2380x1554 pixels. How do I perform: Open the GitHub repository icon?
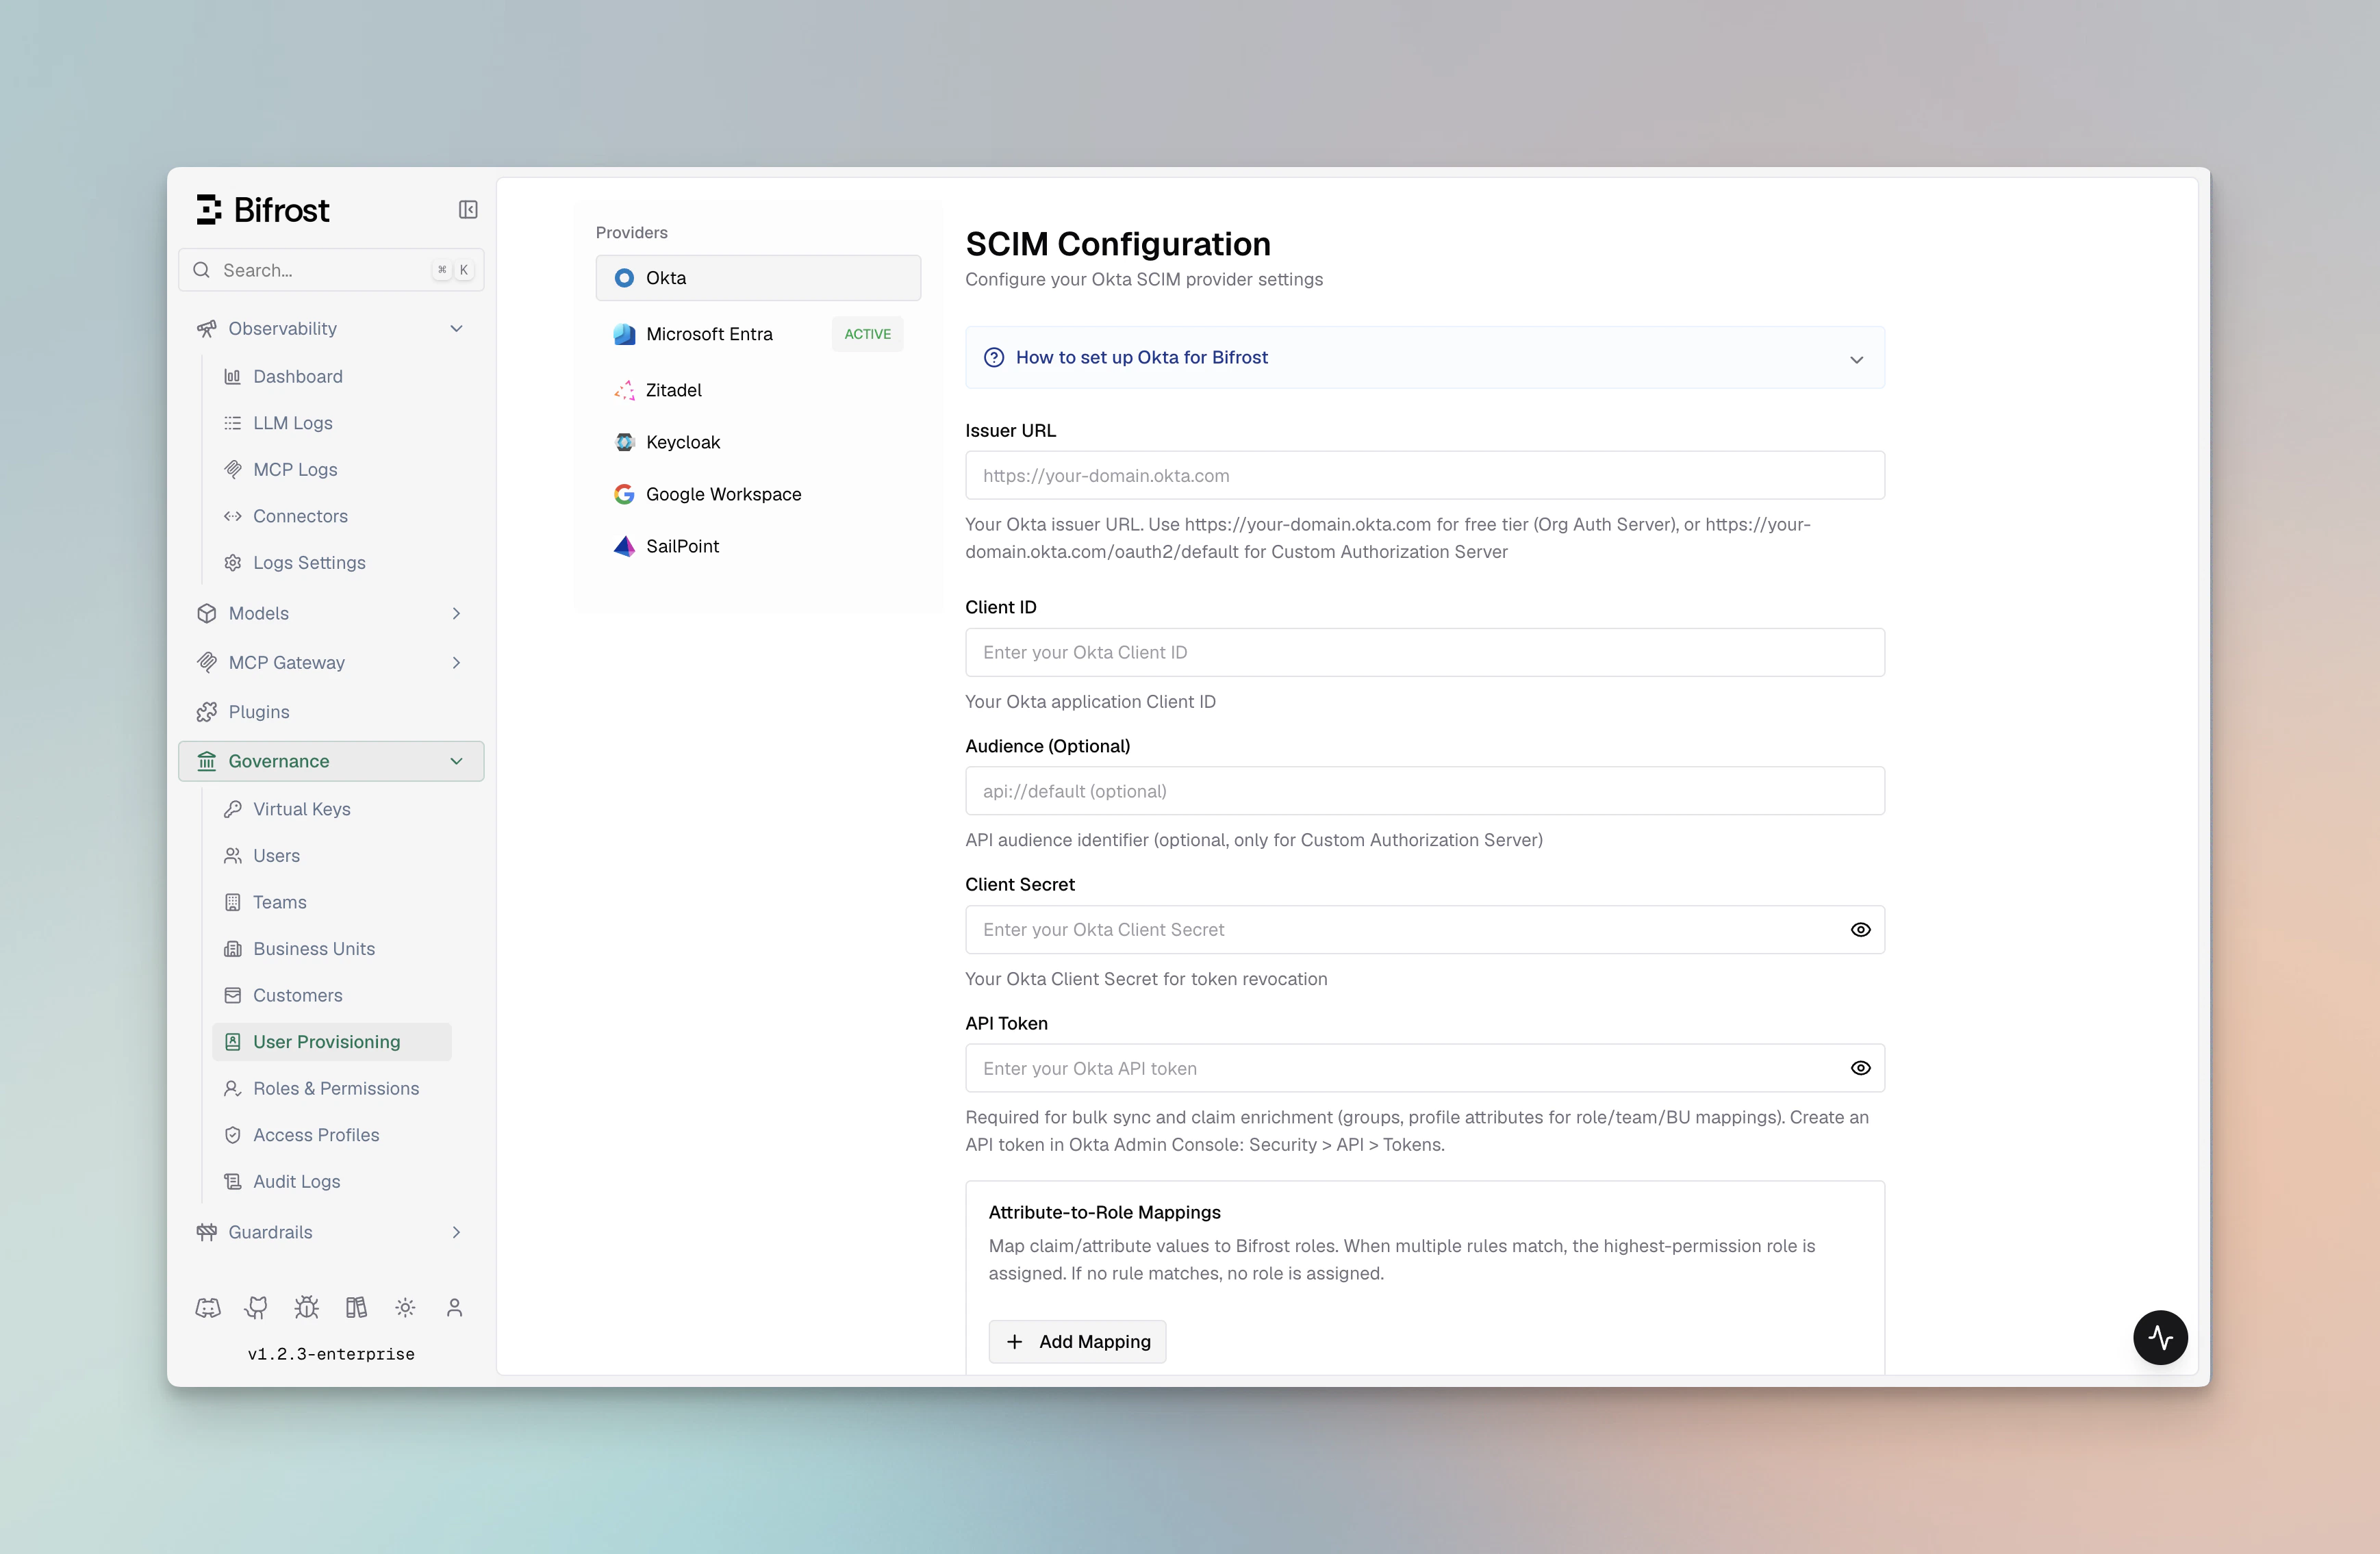(x=256, y=1307)
